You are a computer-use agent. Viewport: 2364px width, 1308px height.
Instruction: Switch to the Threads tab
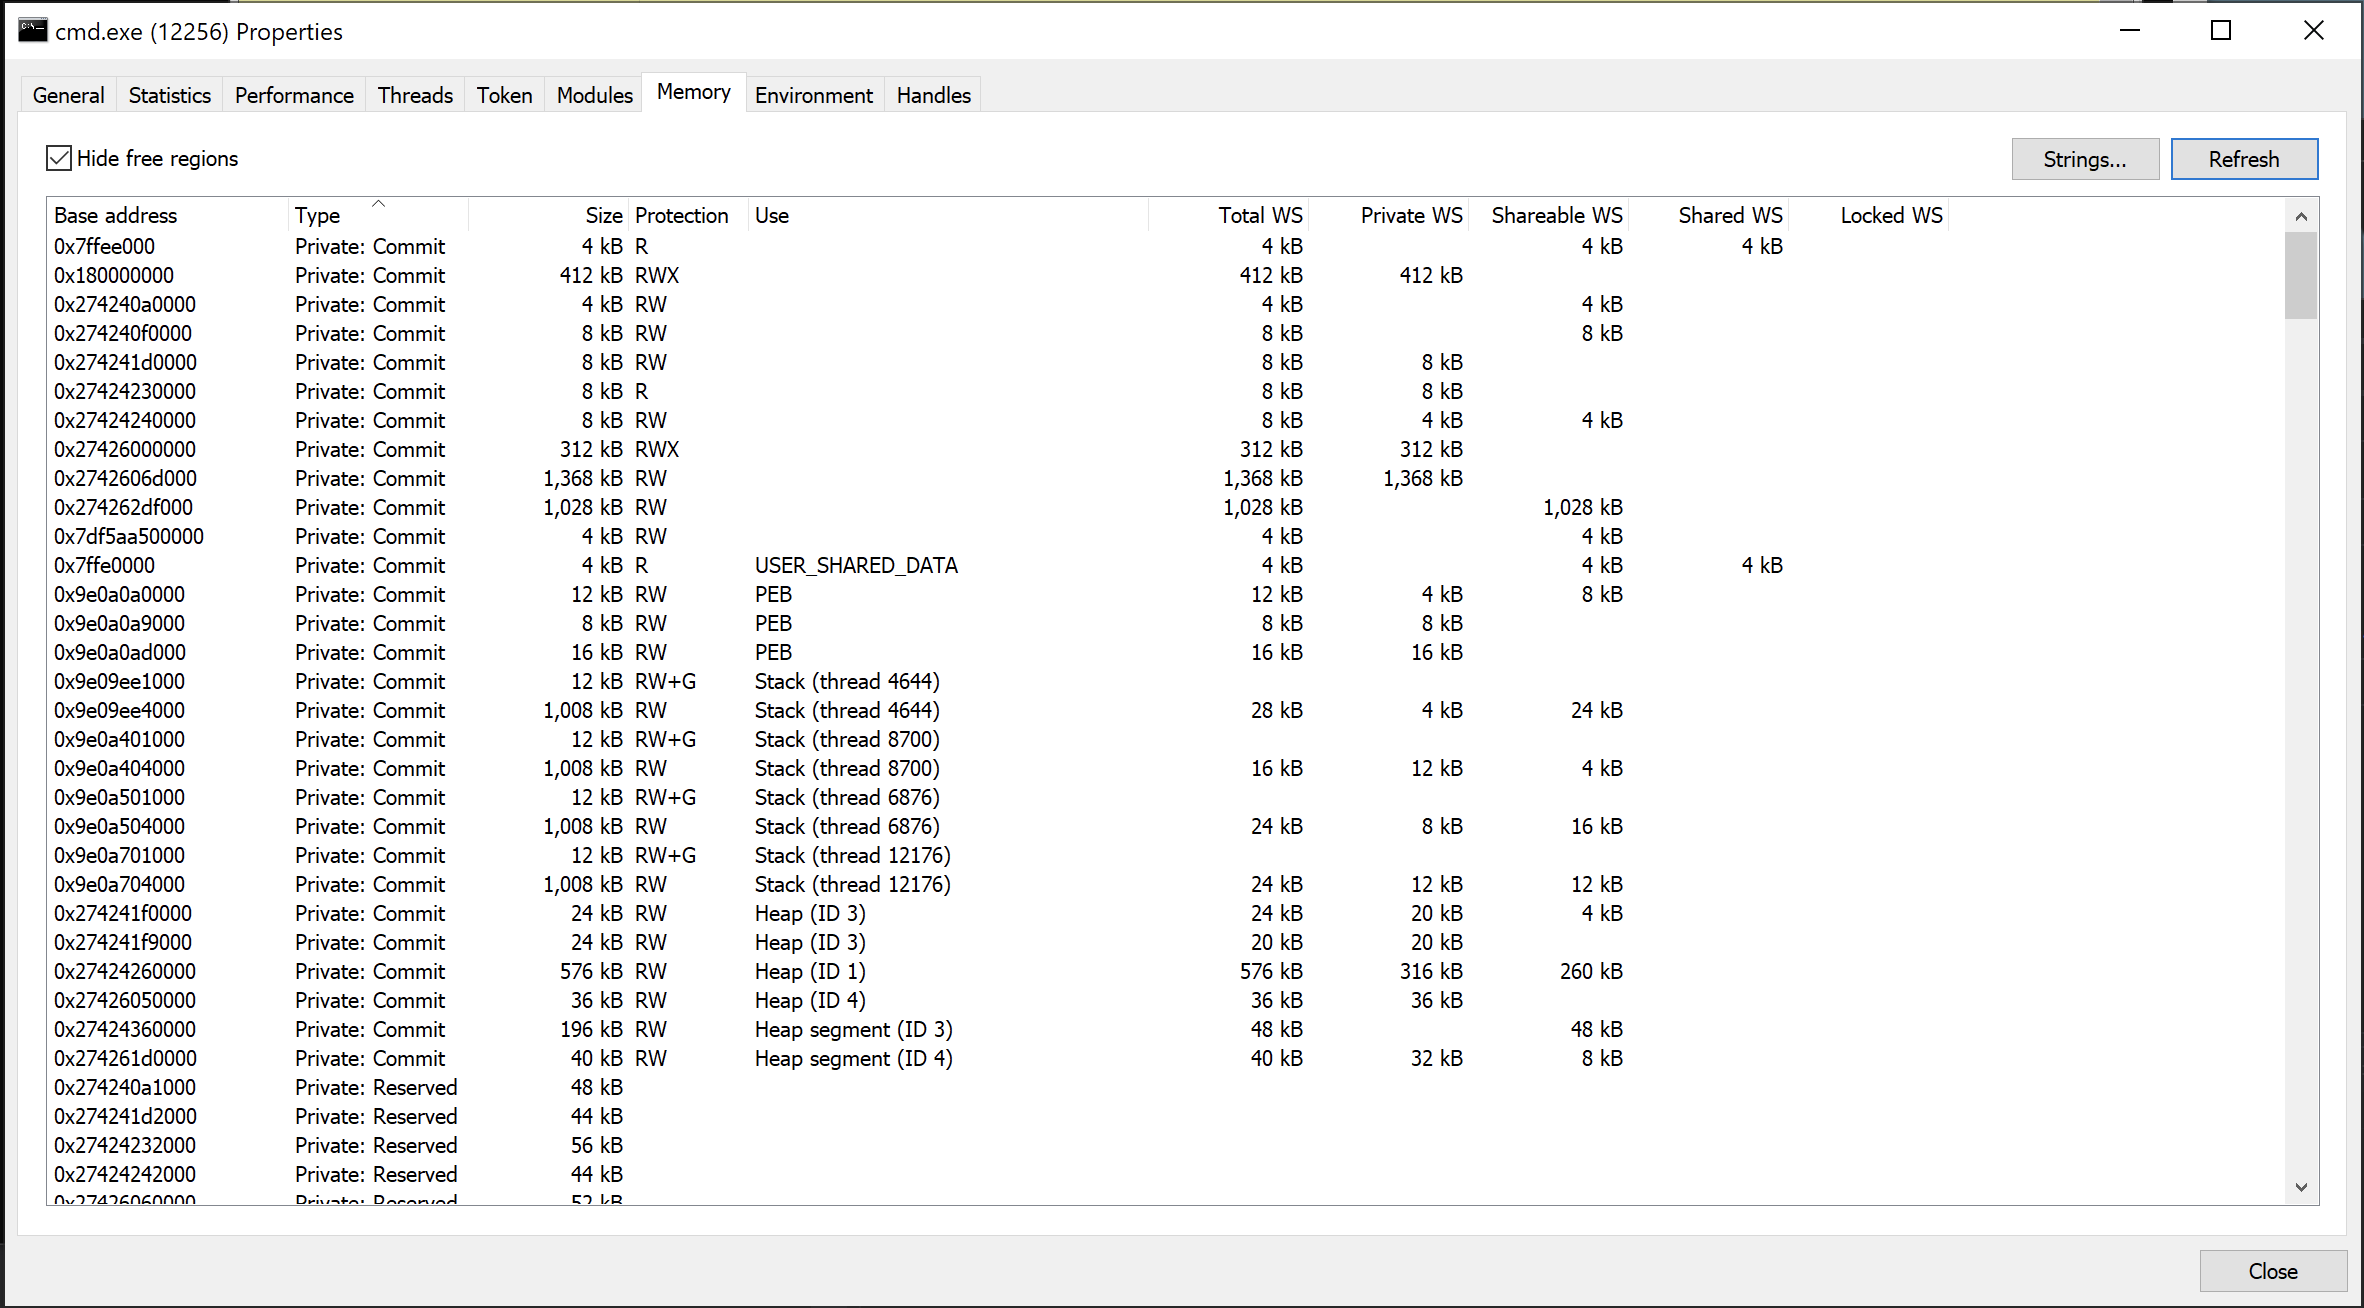415,95
